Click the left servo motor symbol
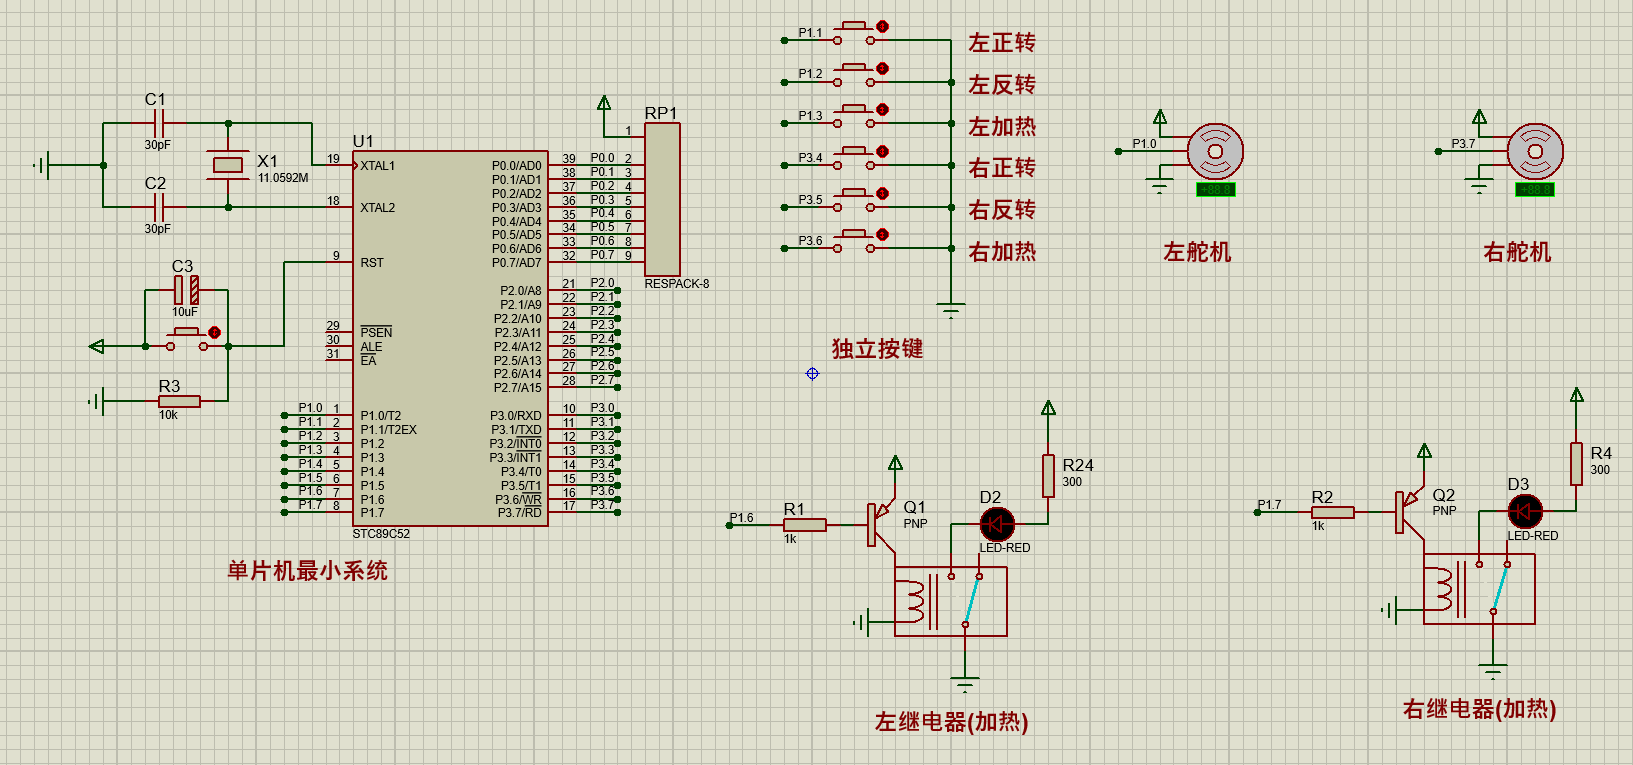The image size is (1633, 765). coord(1215,152)
